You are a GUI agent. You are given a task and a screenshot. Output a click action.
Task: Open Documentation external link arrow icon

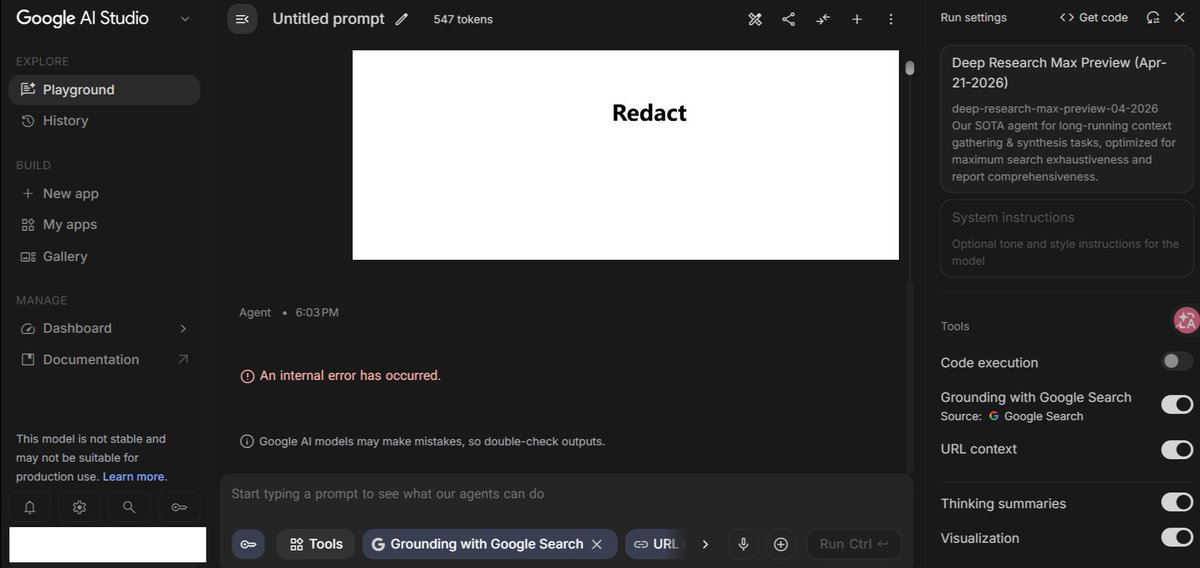(182, 359)
